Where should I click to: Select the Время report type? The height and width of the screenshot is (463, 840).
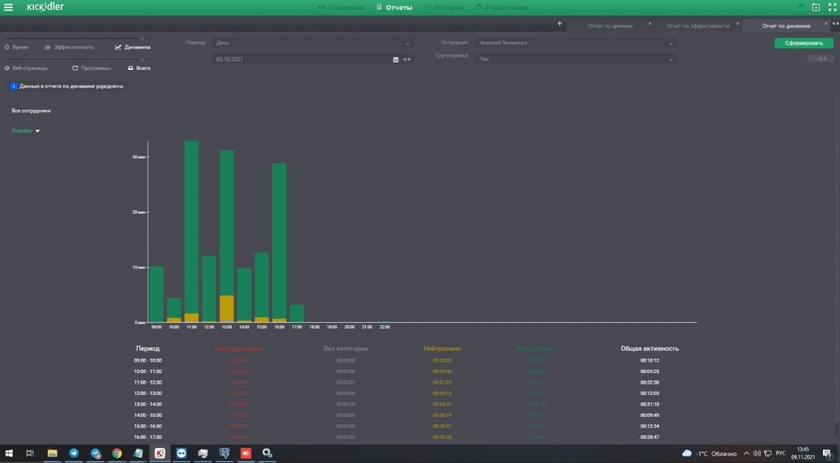coord(17,47)
